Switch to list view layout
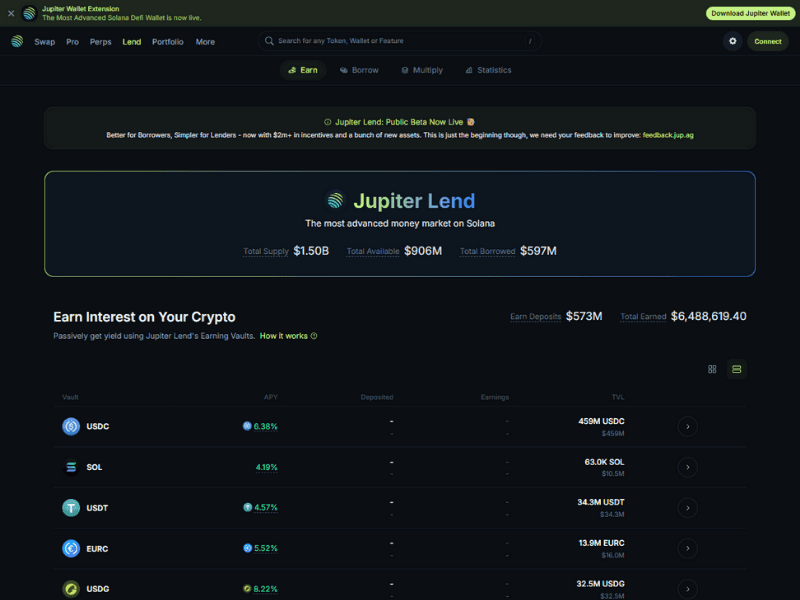The width and height of the screenshot is (800, 600). point(737,369)
